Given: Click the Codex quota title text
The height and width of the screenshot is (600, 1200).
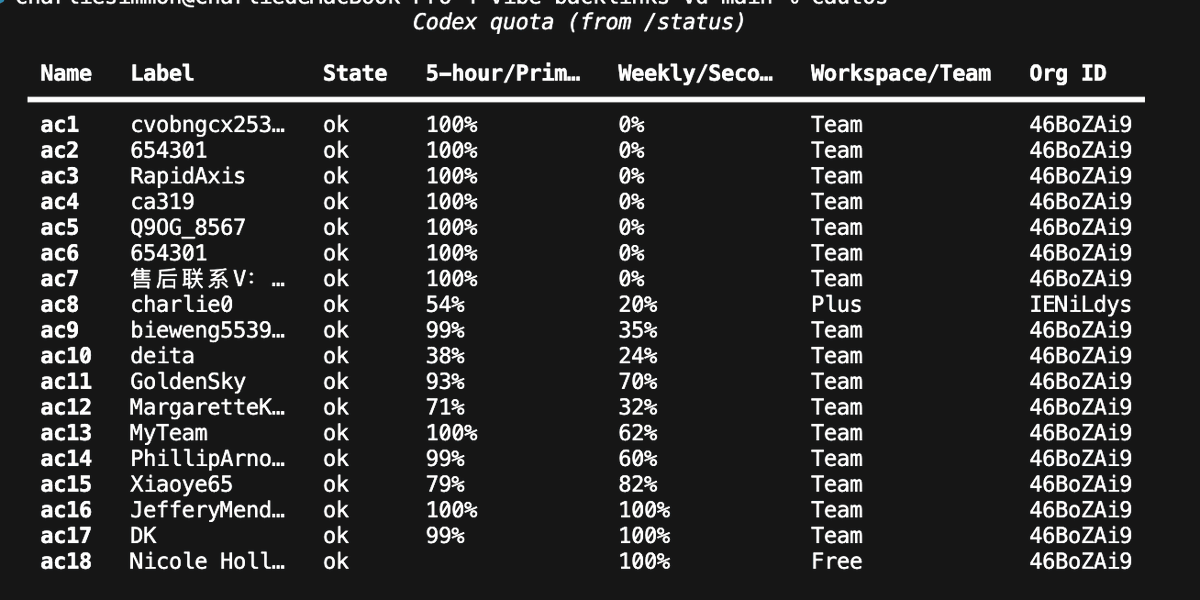Looking at the screenshot, I should [x=579, y=22].
